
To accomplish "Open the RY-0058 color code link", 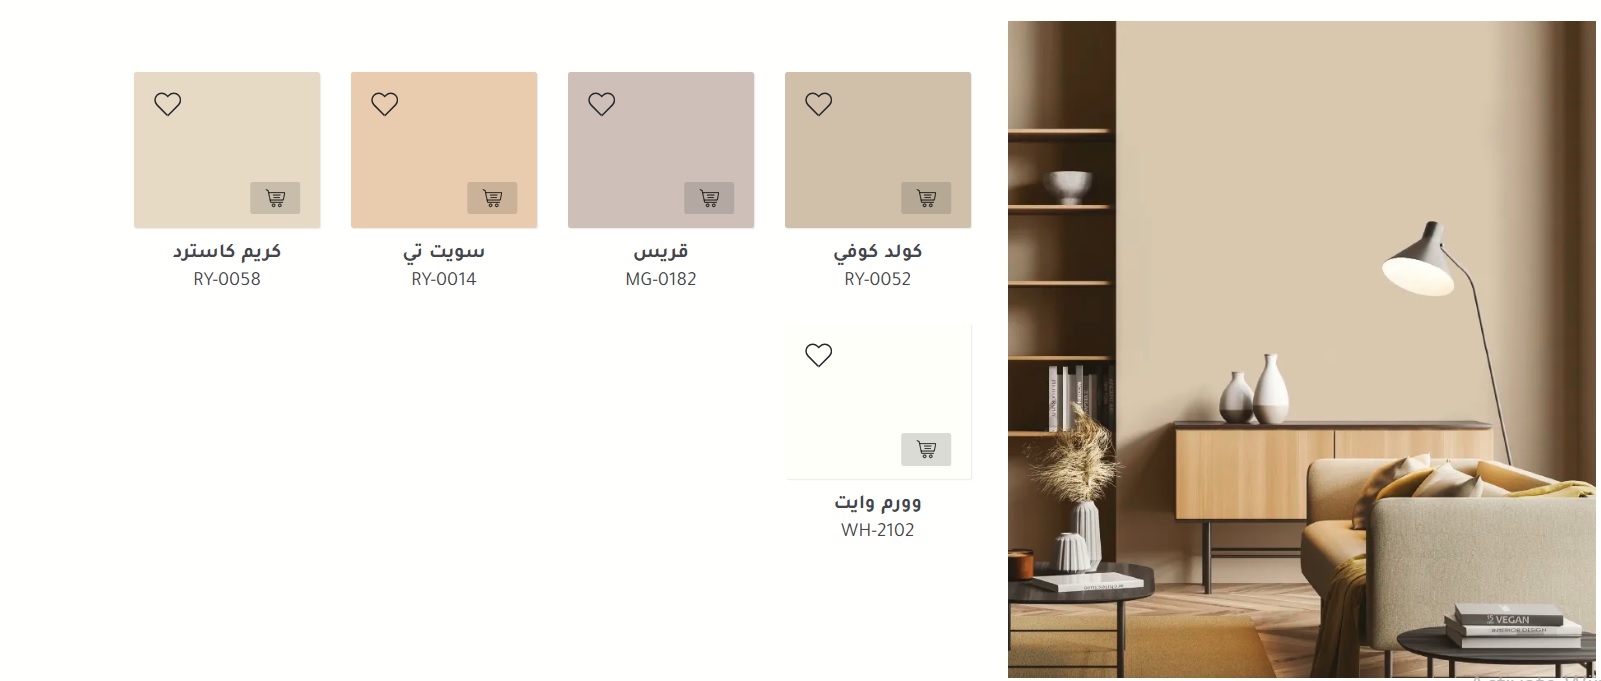I will point(227,279).
